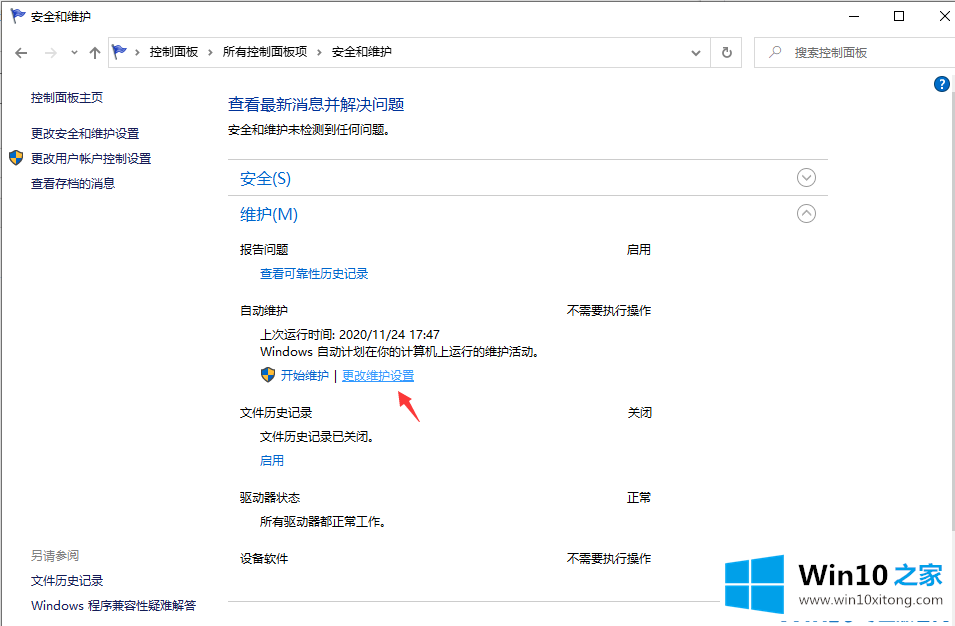955x626 pixels.
Task: Open 更改用户帐户控制设置 link
Action: pos(91,158)
